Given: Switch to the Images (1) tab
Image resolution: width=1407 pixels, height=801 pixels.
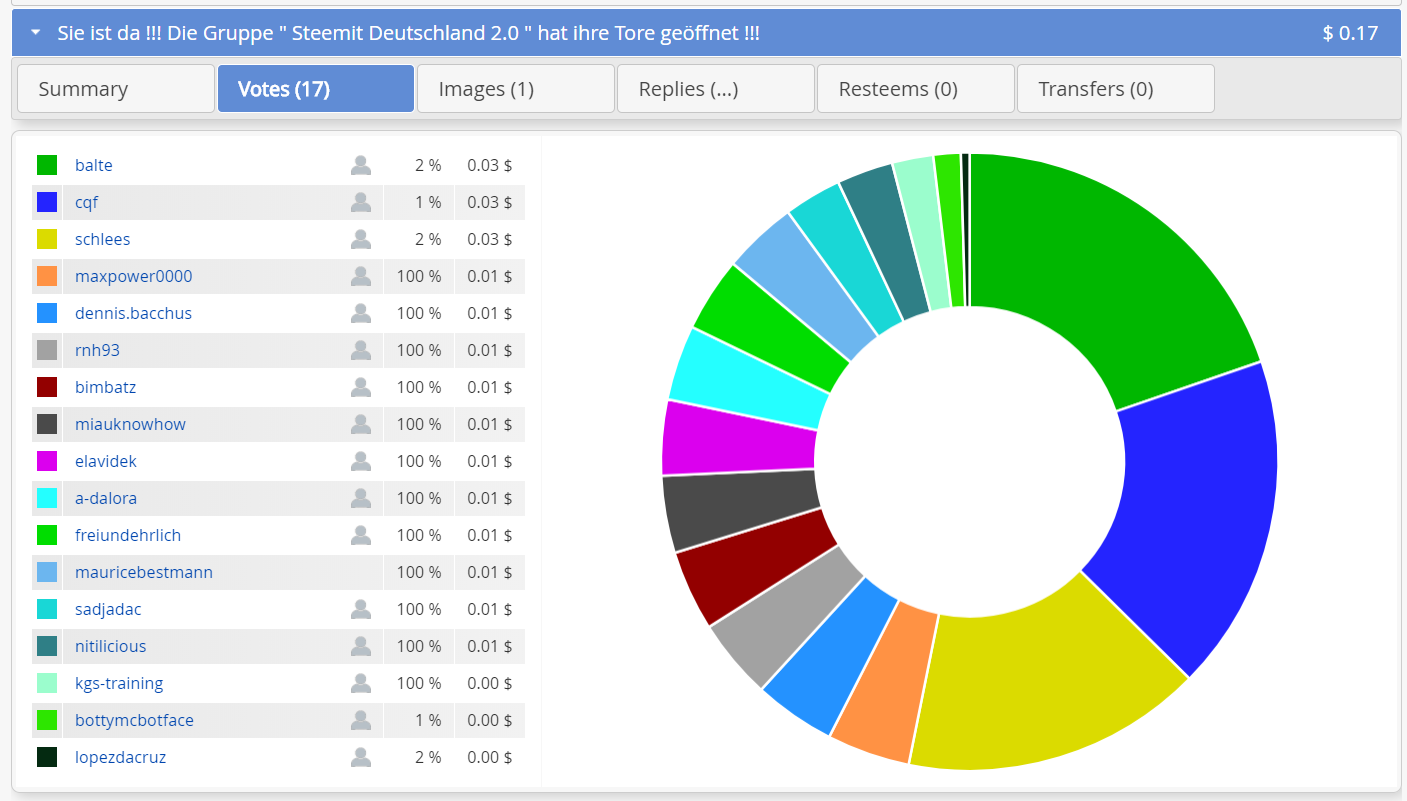Looking at the screenshot, I should 516,89.
